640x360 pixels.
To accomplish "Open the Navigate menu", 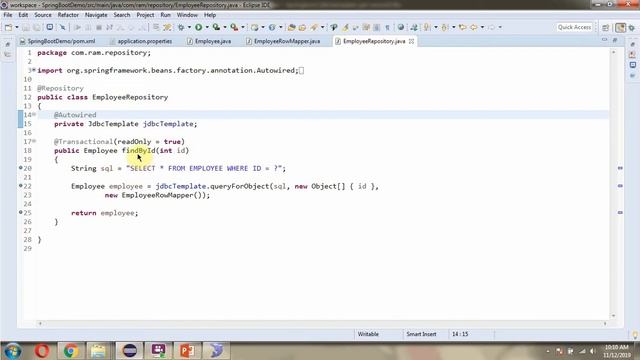I will (96, 15).
